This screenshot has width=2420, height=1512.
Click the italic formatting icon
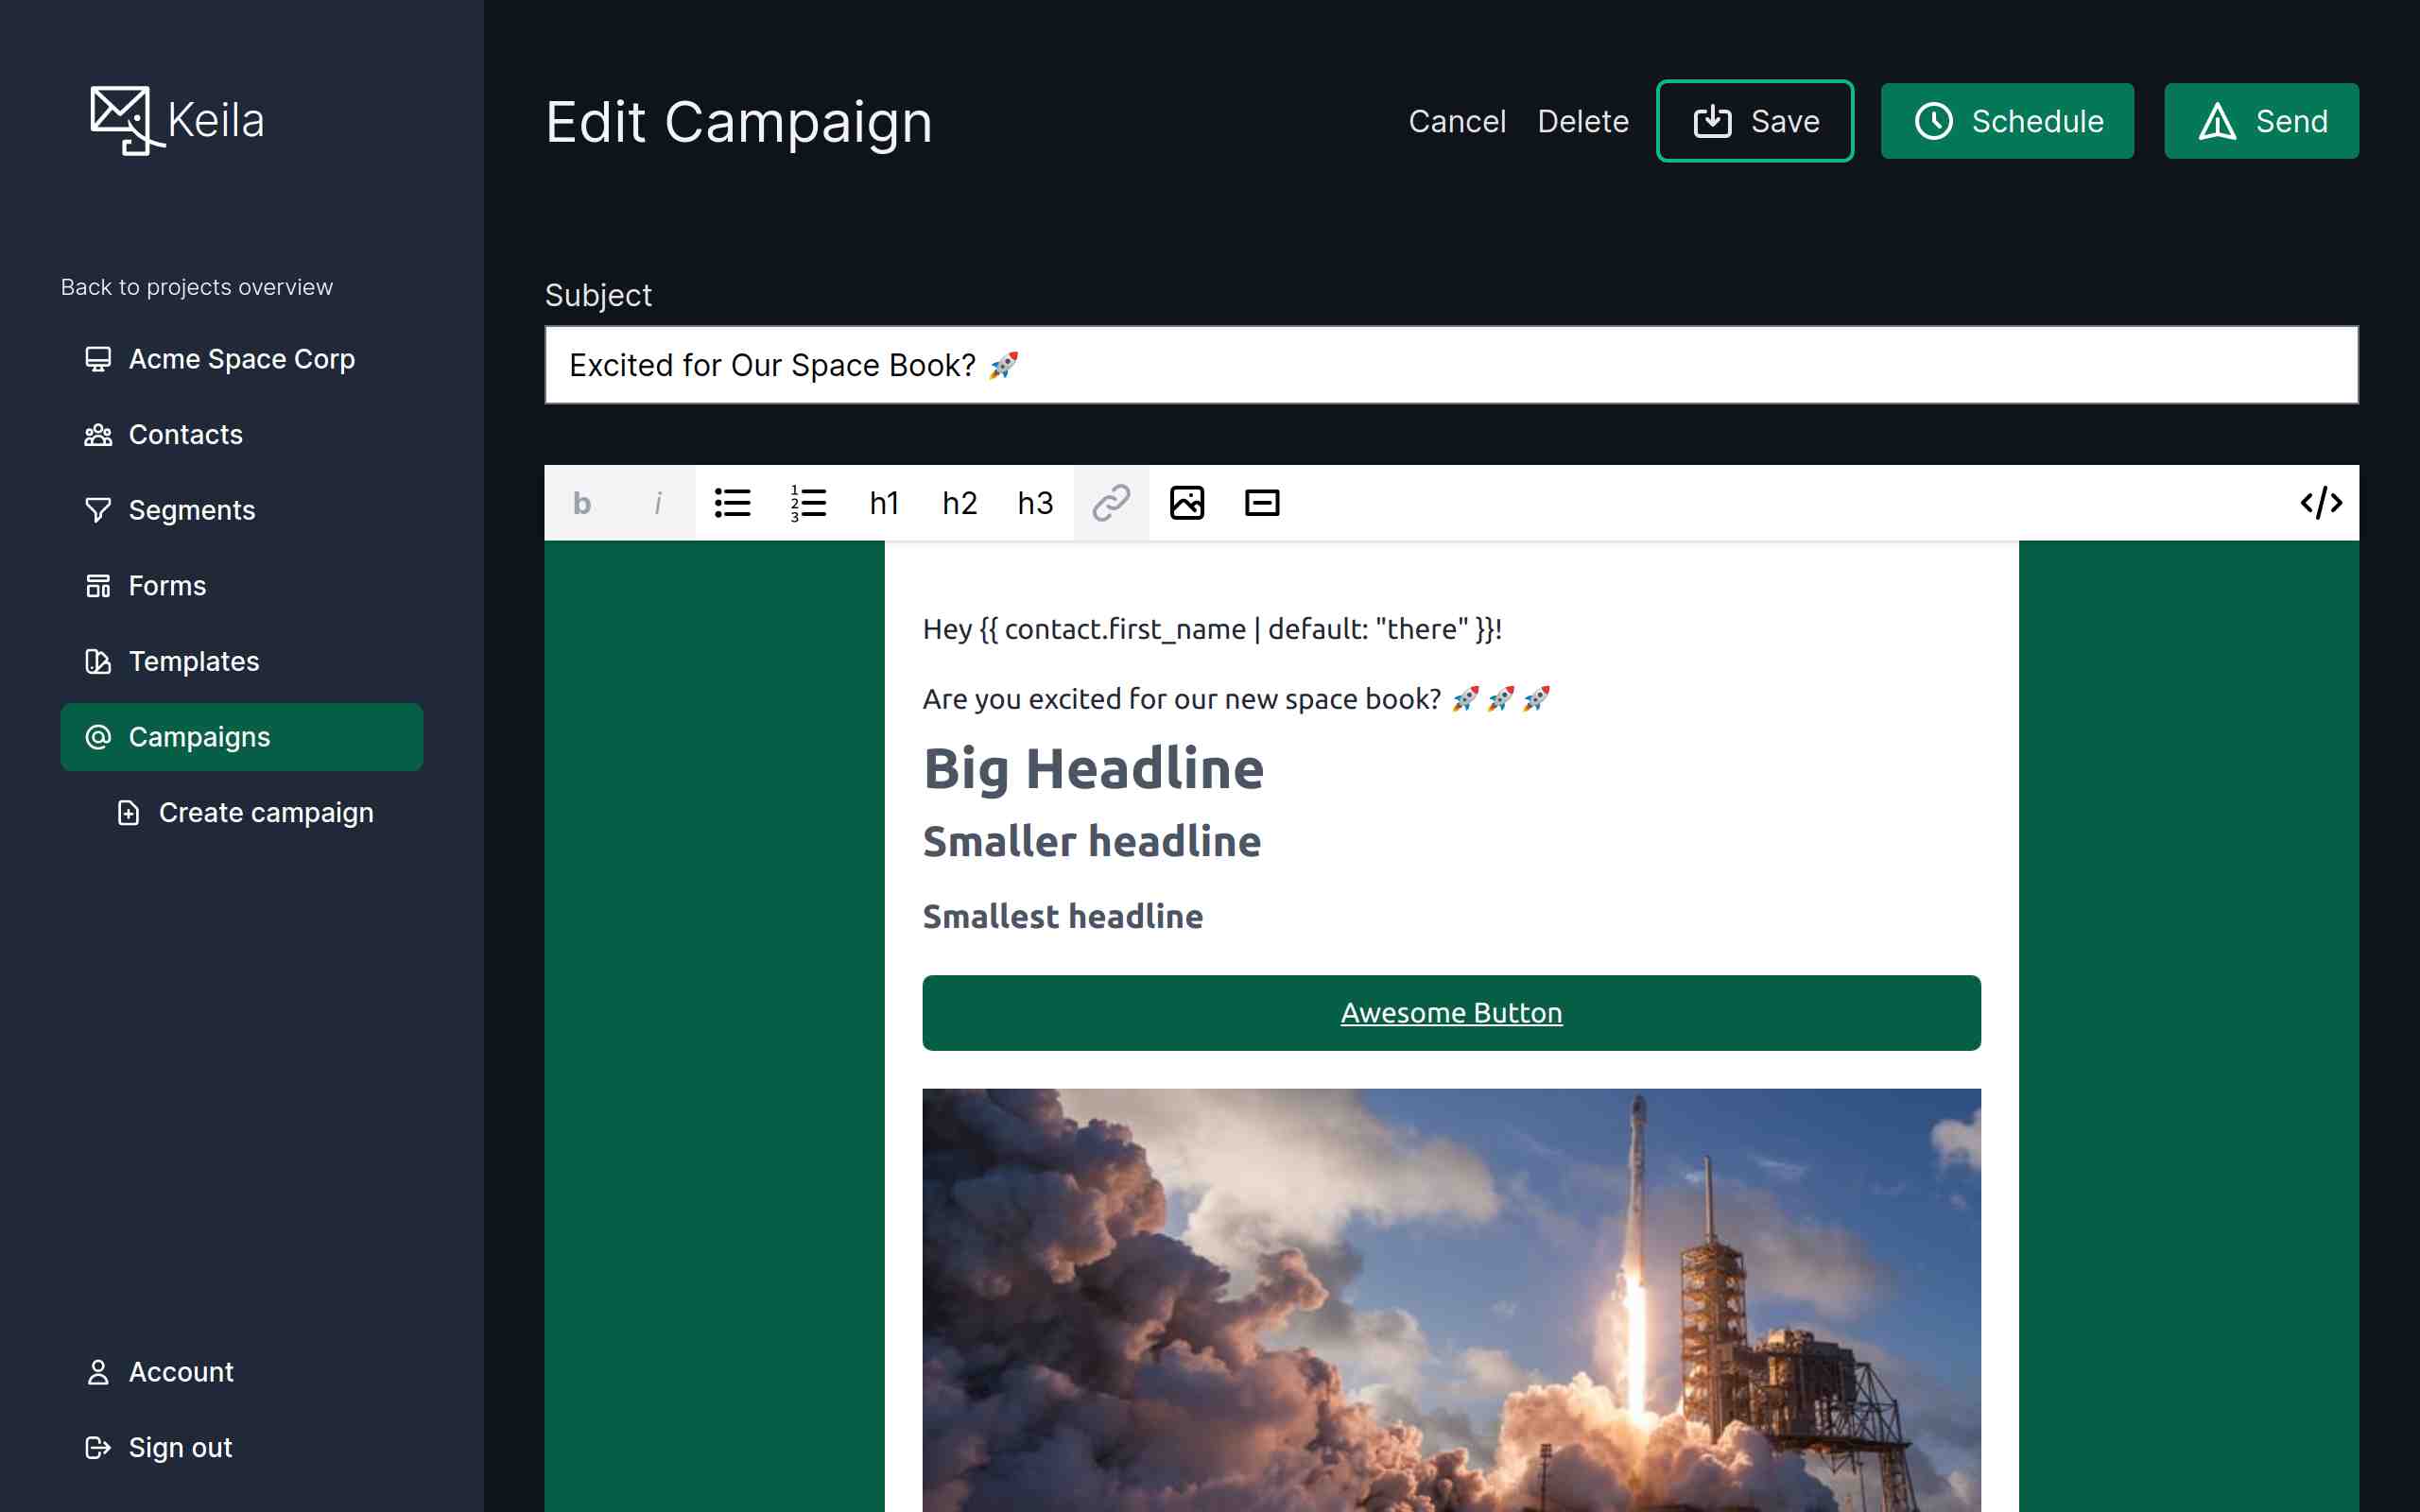click(x=657, y=502)
